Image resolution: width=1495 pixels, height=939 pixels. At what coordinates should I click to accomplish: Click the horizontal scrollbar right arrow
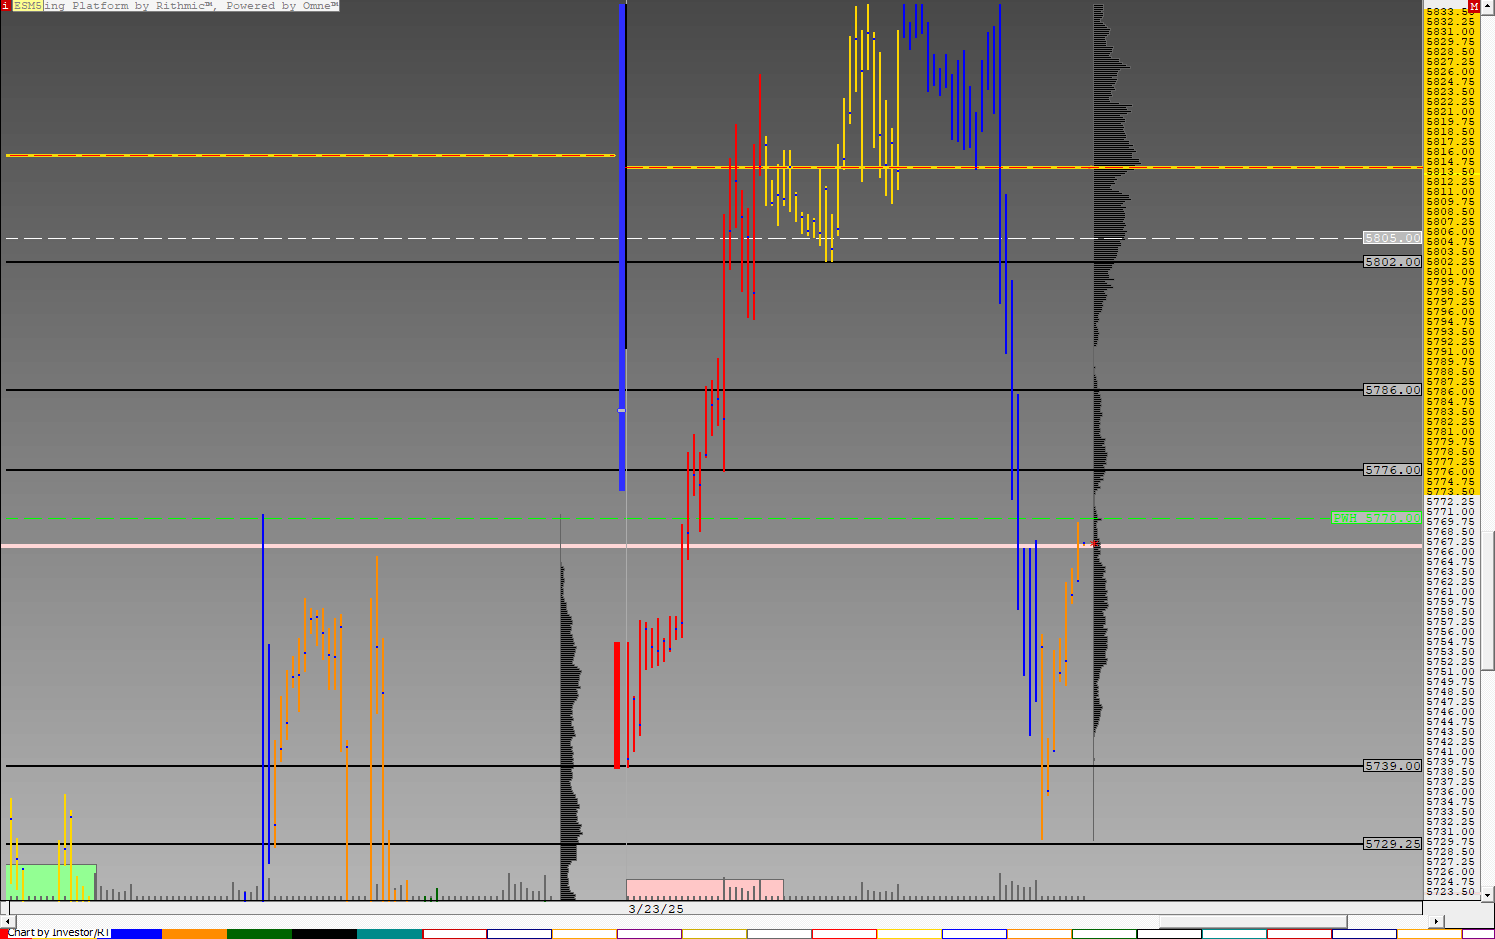point(1437,921)
